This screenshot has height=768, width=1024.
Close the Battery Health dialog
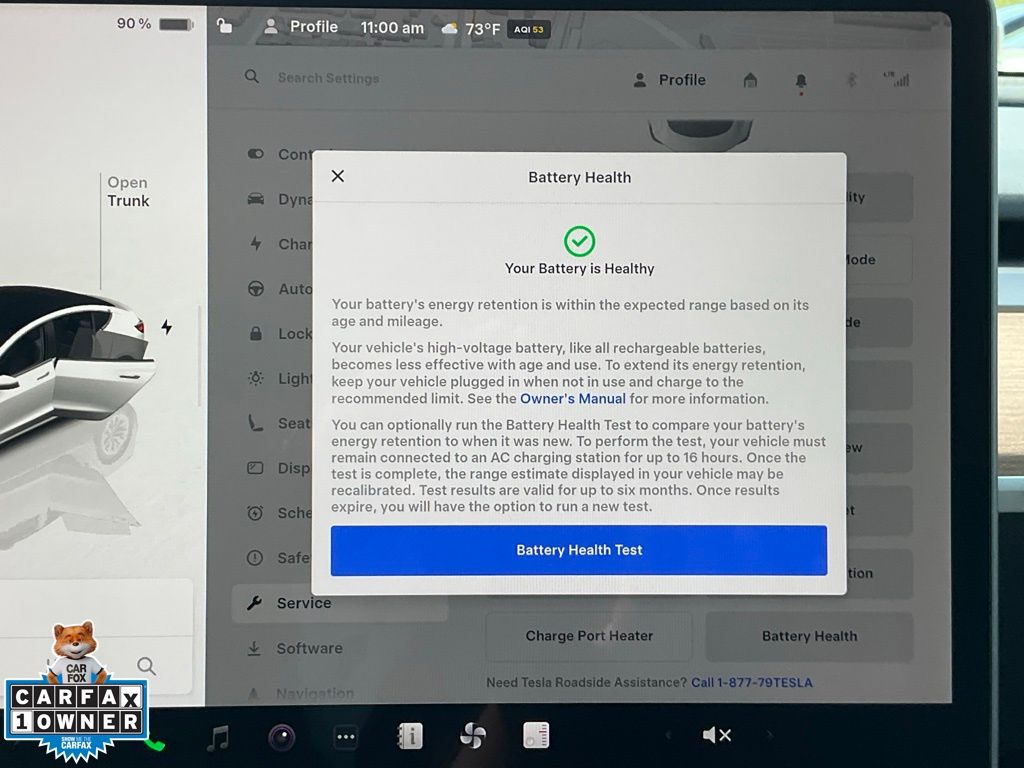coord(338,176)
